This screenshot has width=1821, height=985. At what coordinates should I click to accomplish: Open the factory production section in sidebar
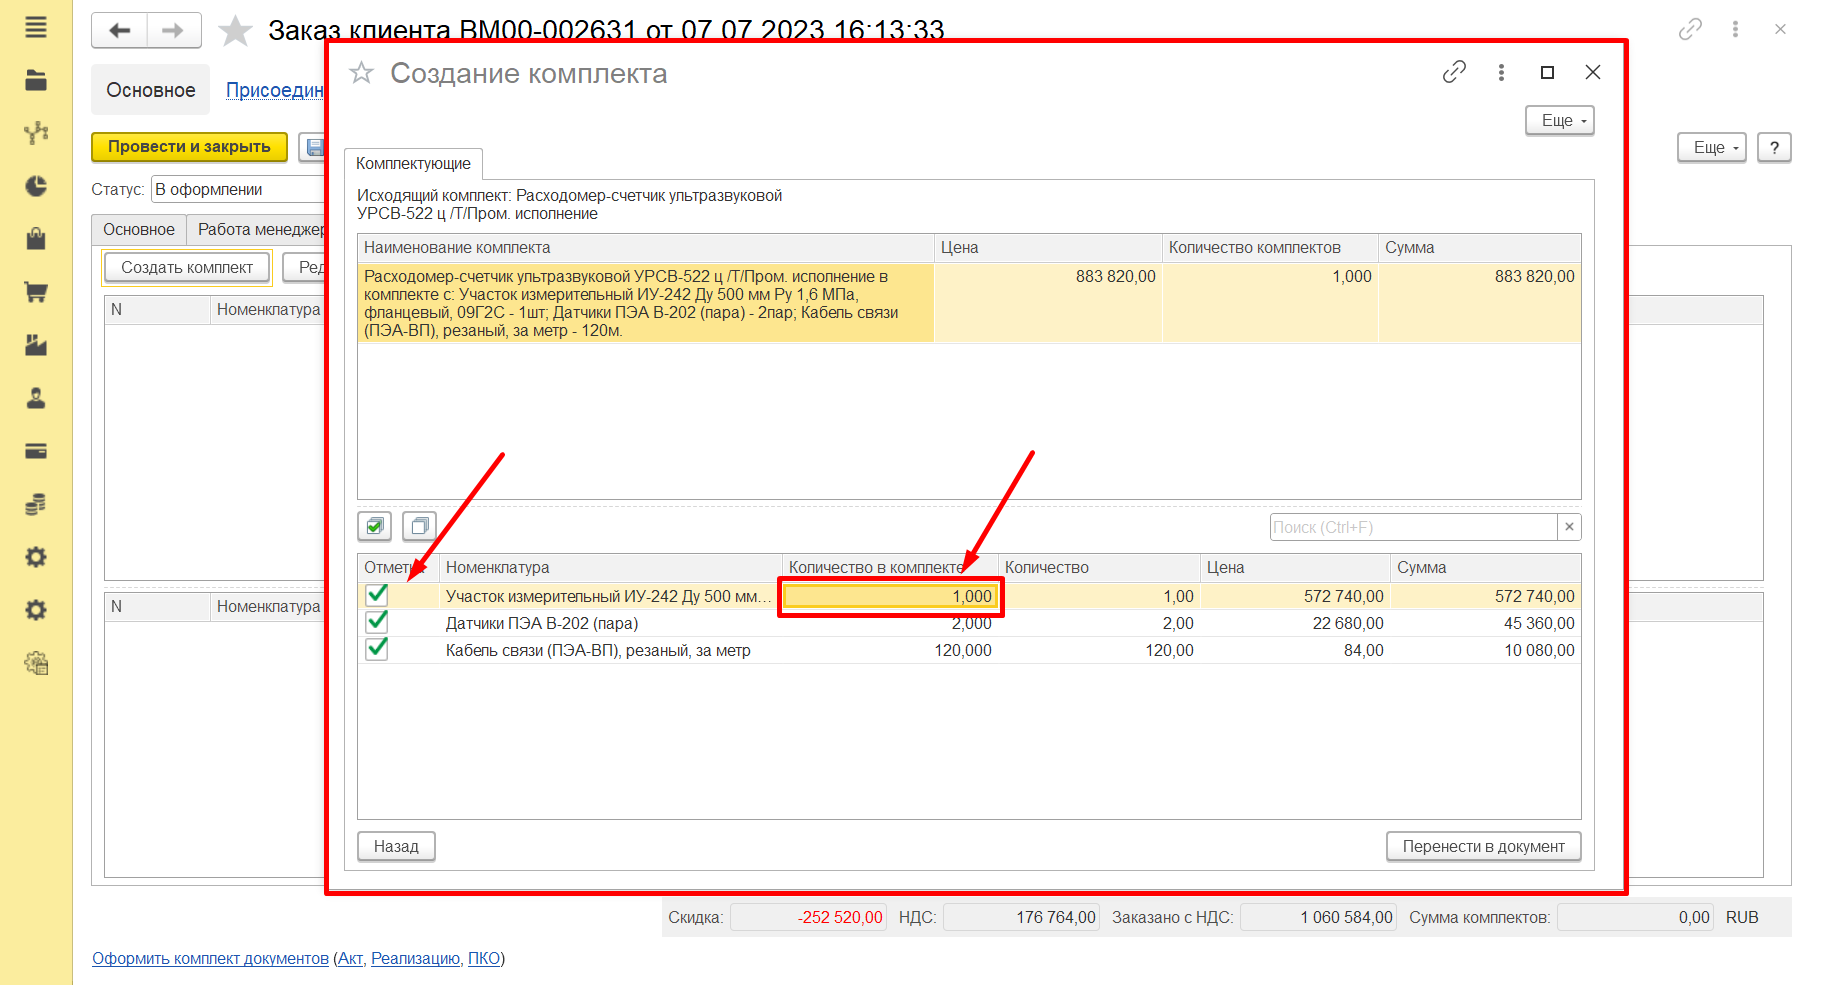point(36,345)
